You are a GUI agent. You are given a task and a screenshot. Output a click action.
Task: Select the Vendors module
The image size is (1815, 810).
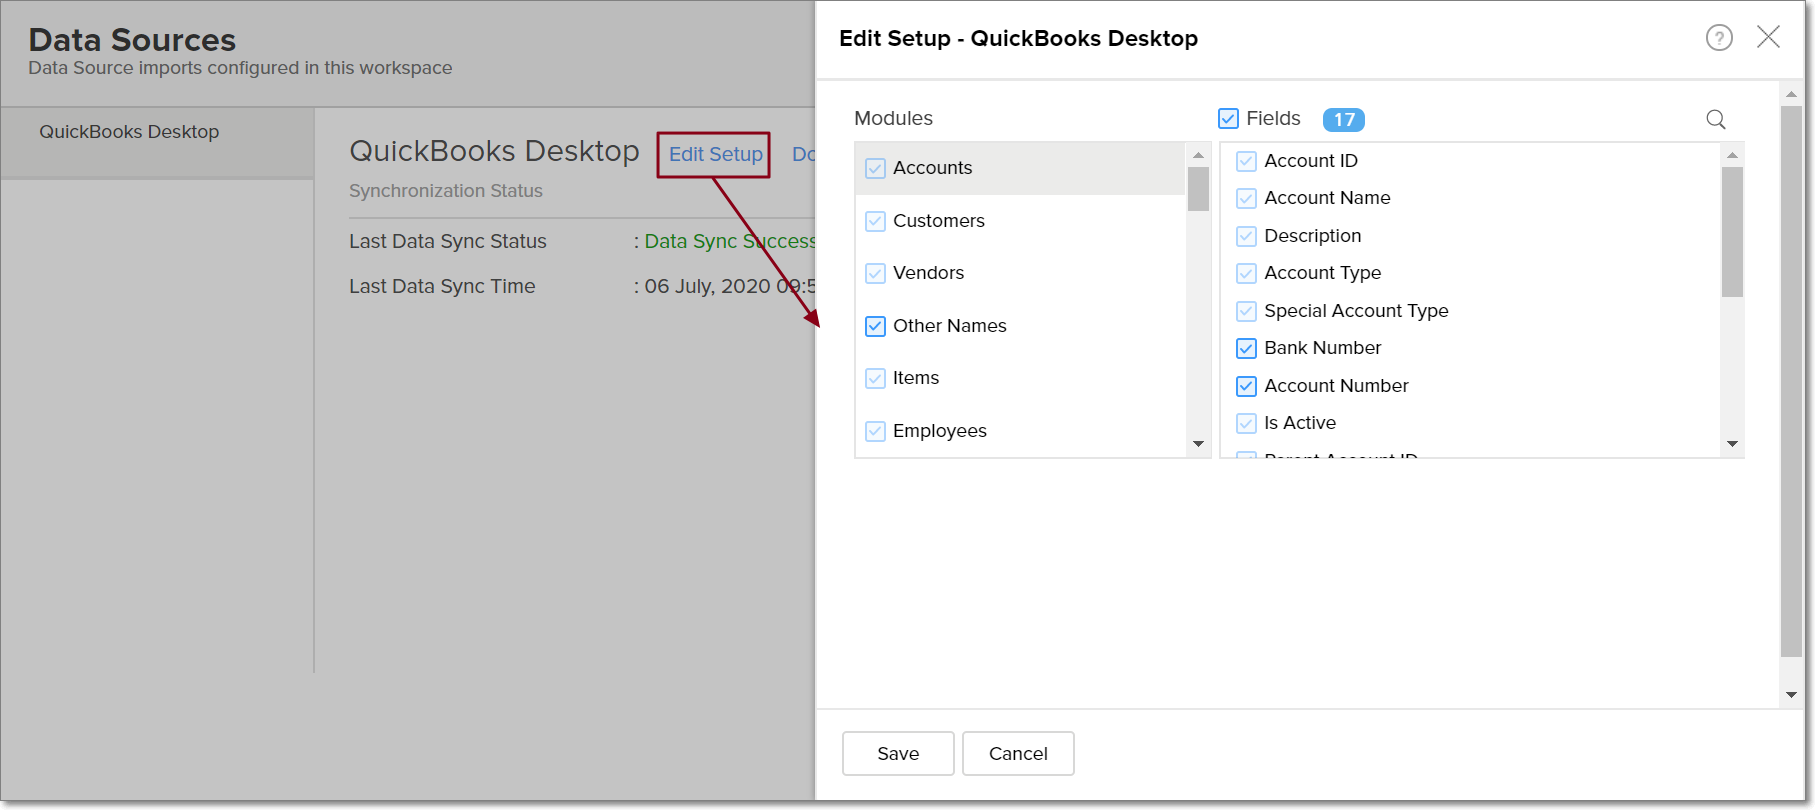pyautogui.click(x=928, y=273)
